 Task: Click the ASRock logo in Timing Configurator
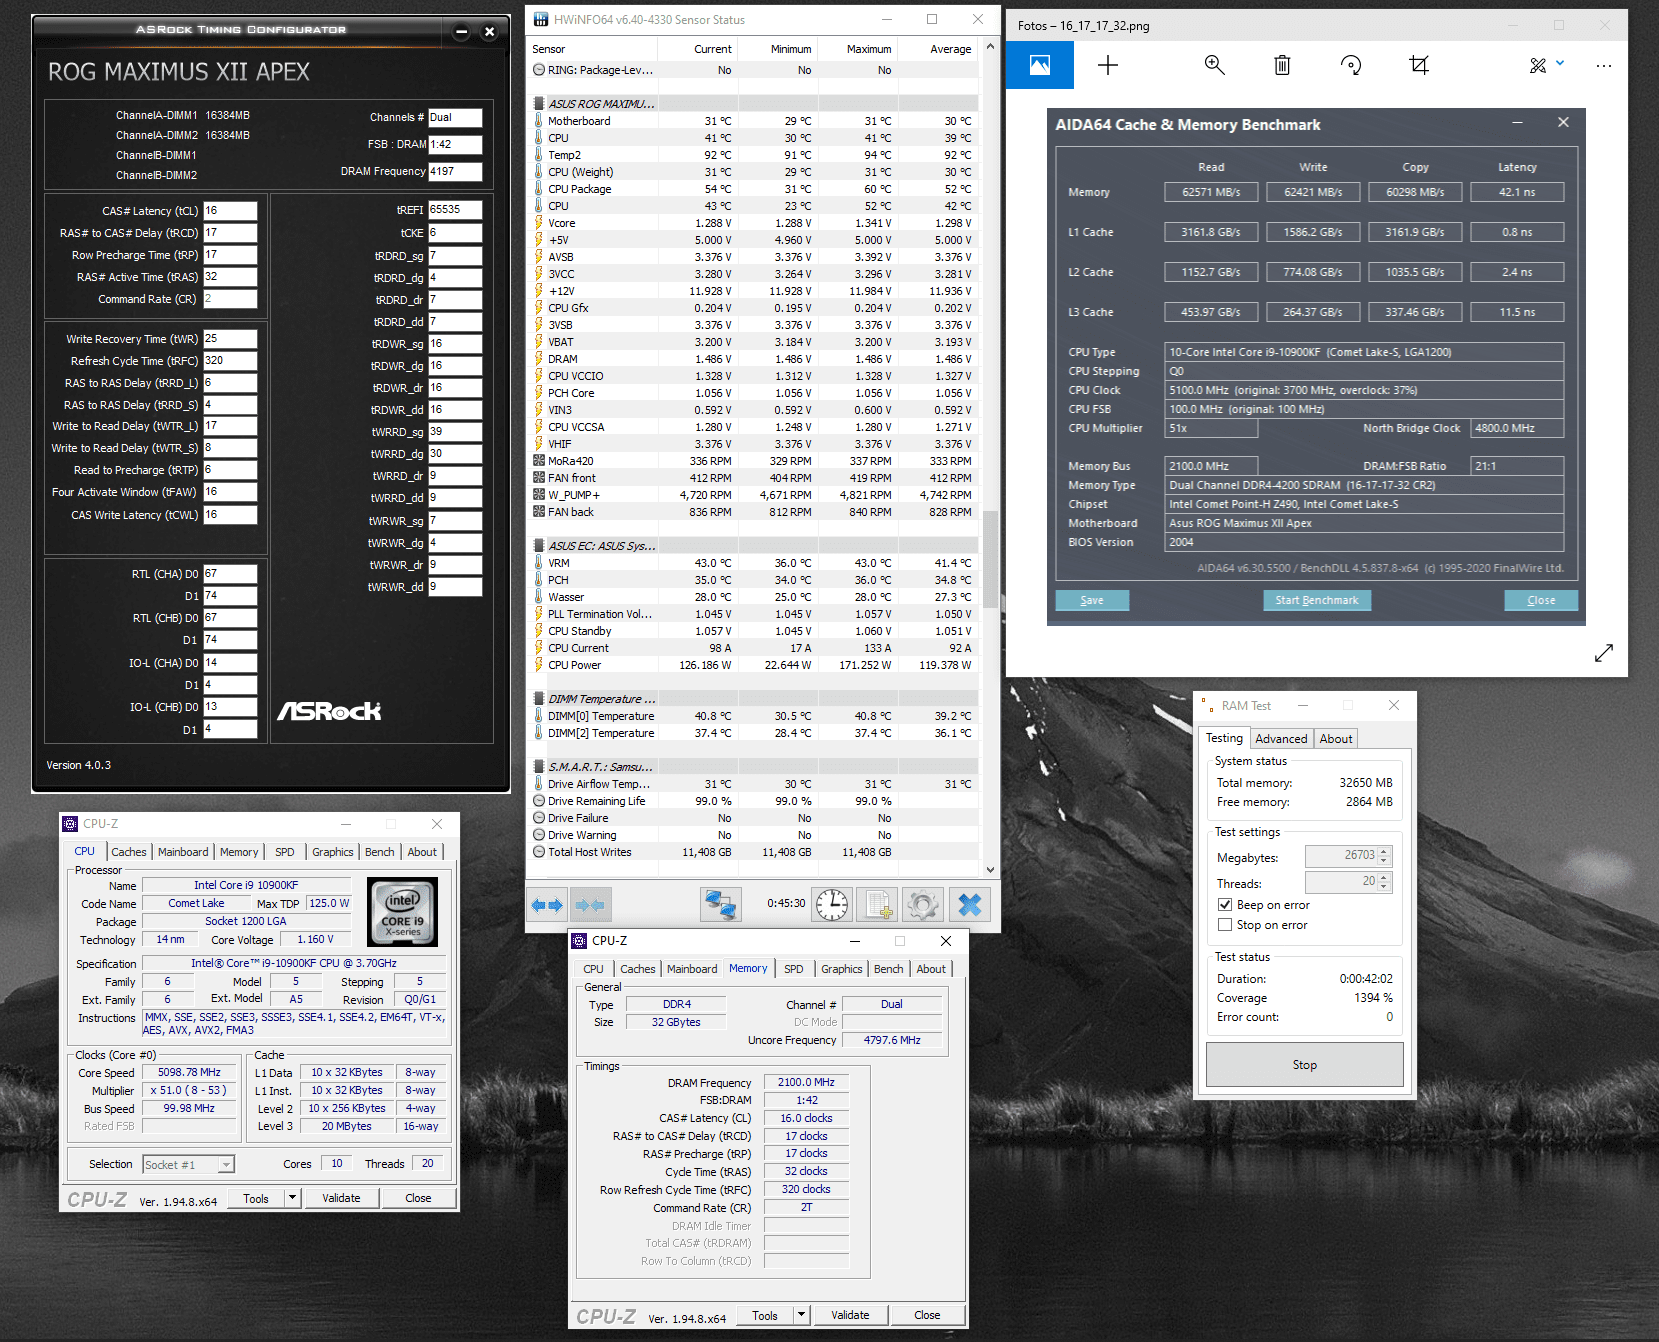point(329,711)
